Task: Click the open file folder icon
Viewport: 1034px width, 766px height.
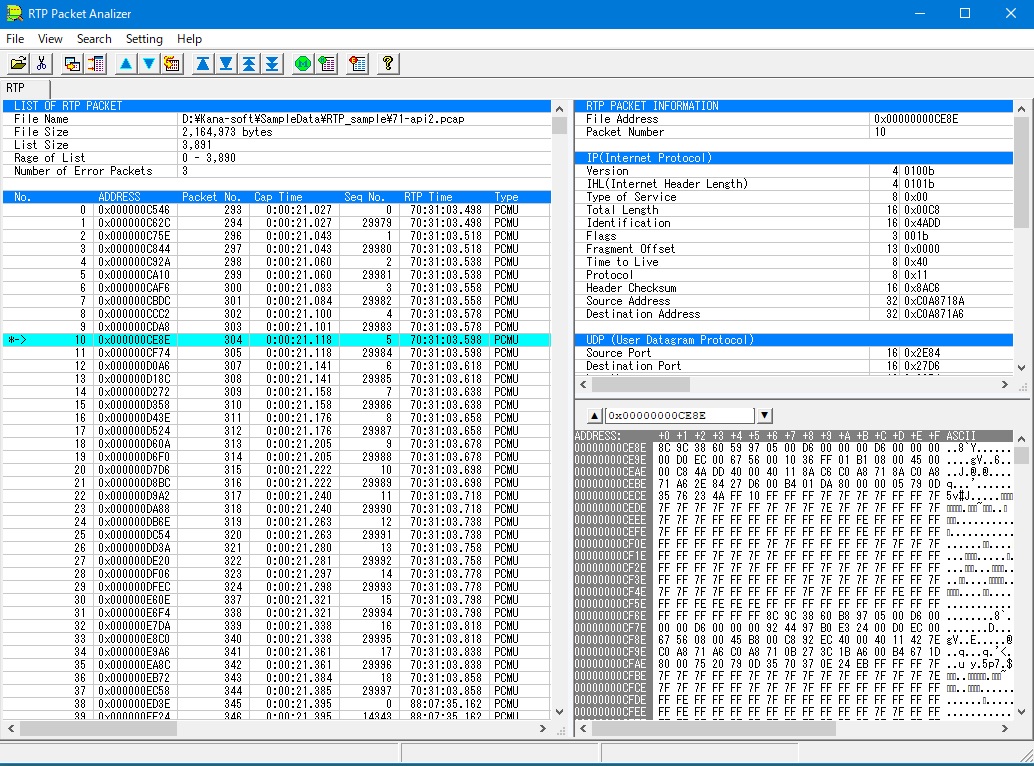Action: 19,64
